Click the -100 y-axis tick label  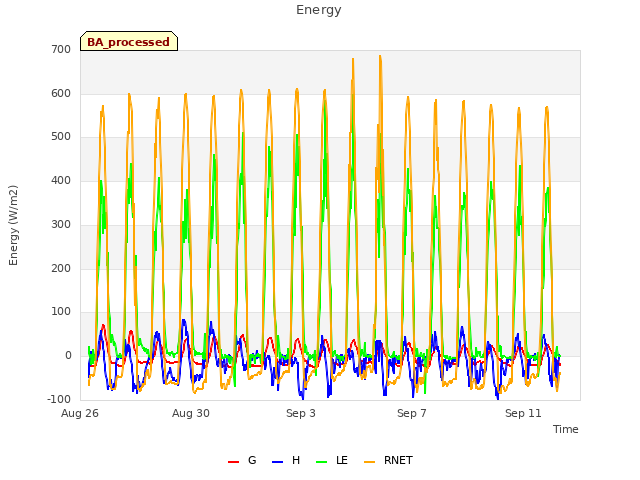tap(59, 399)
